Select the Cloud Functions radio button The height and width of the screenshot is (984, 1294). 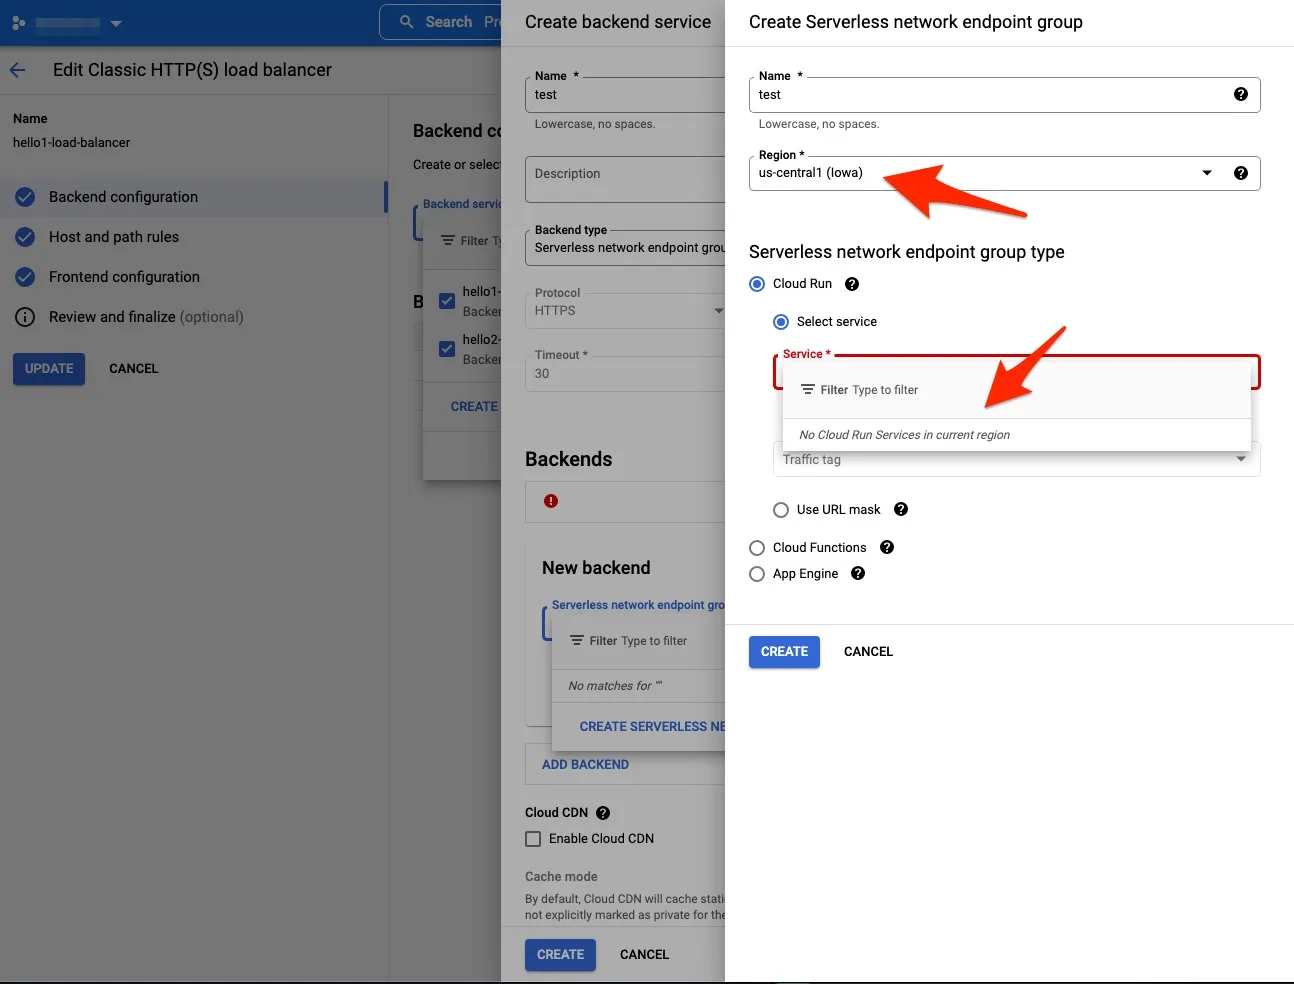(x=757, y=548)
